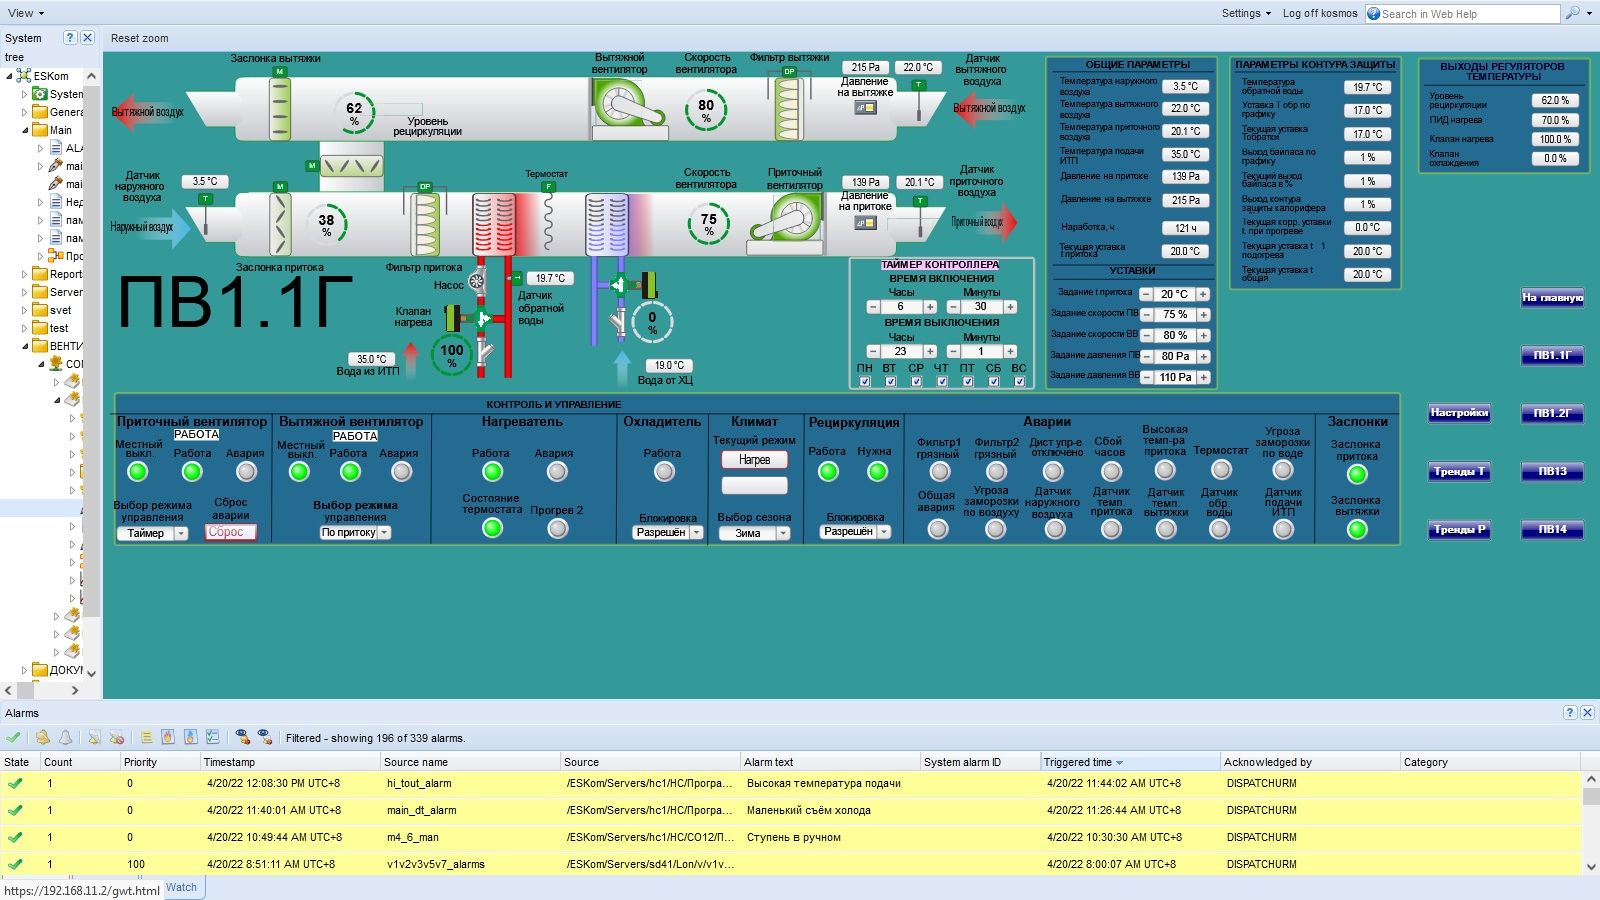
Task: Open help for the System tree panel
Action: (70, 38)
